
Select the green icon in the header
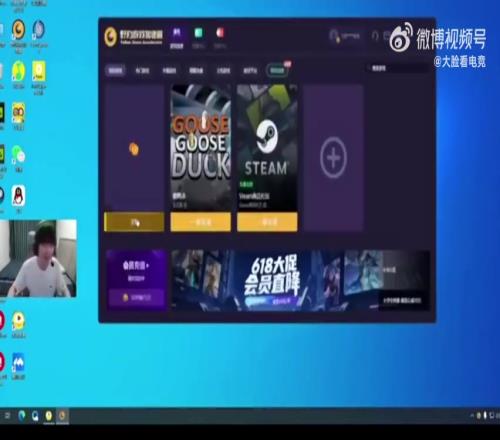pos(199,38)
